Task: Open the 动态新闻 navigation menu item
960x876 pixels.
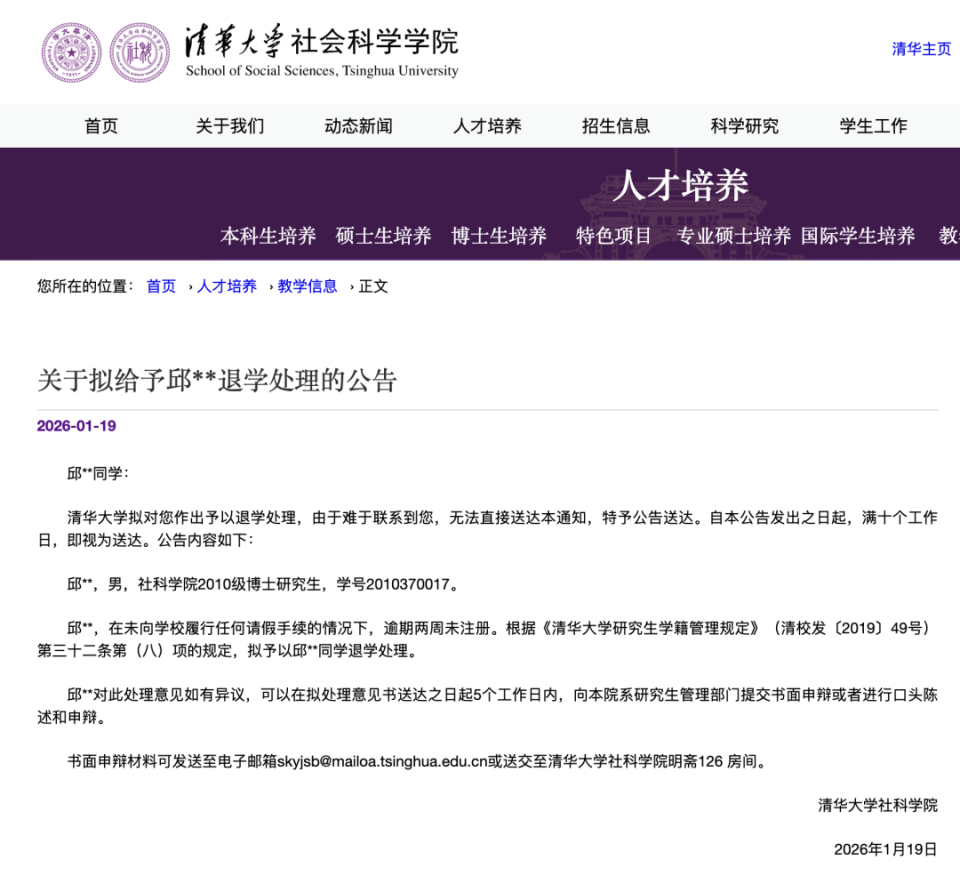Action: [x=357, y=126]
